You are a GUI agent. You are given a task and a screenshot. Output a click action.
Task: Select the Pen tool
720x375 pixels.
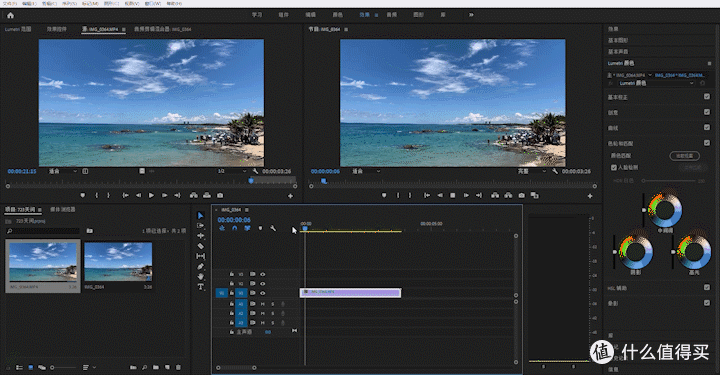click(x=201, y=266)
